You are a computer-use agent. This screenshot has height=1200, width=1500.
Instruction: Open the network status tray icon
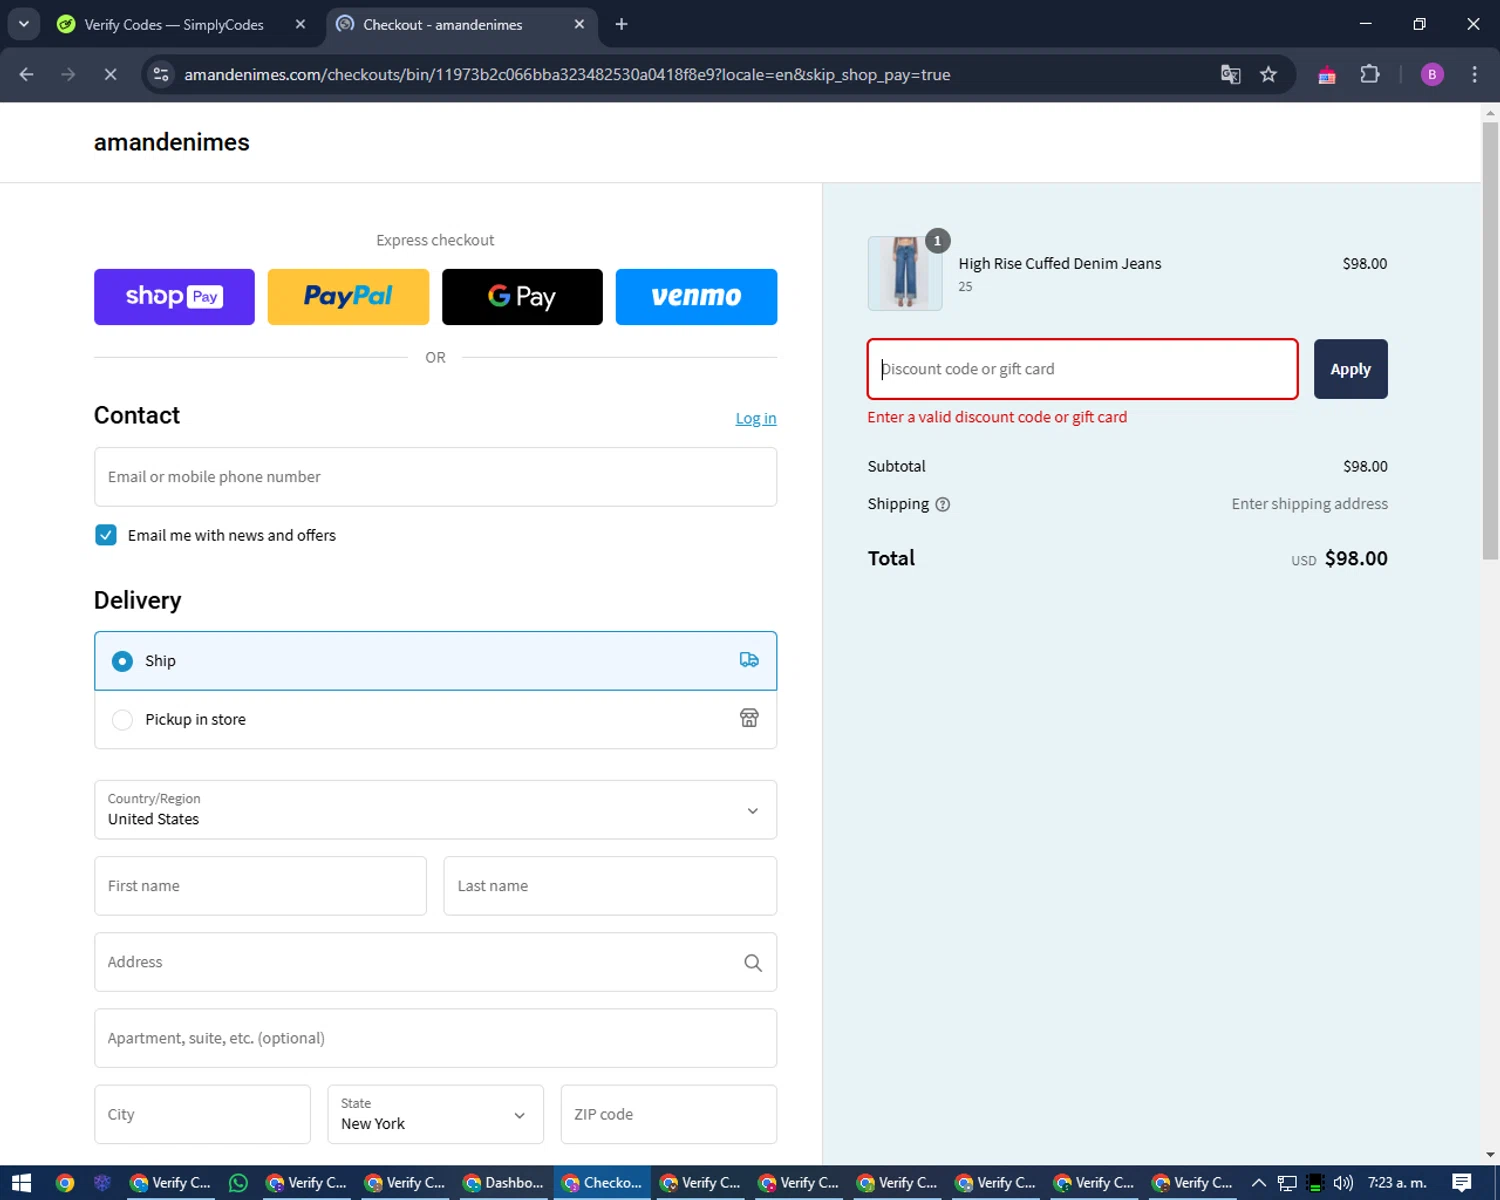tap(1287, 1183)
